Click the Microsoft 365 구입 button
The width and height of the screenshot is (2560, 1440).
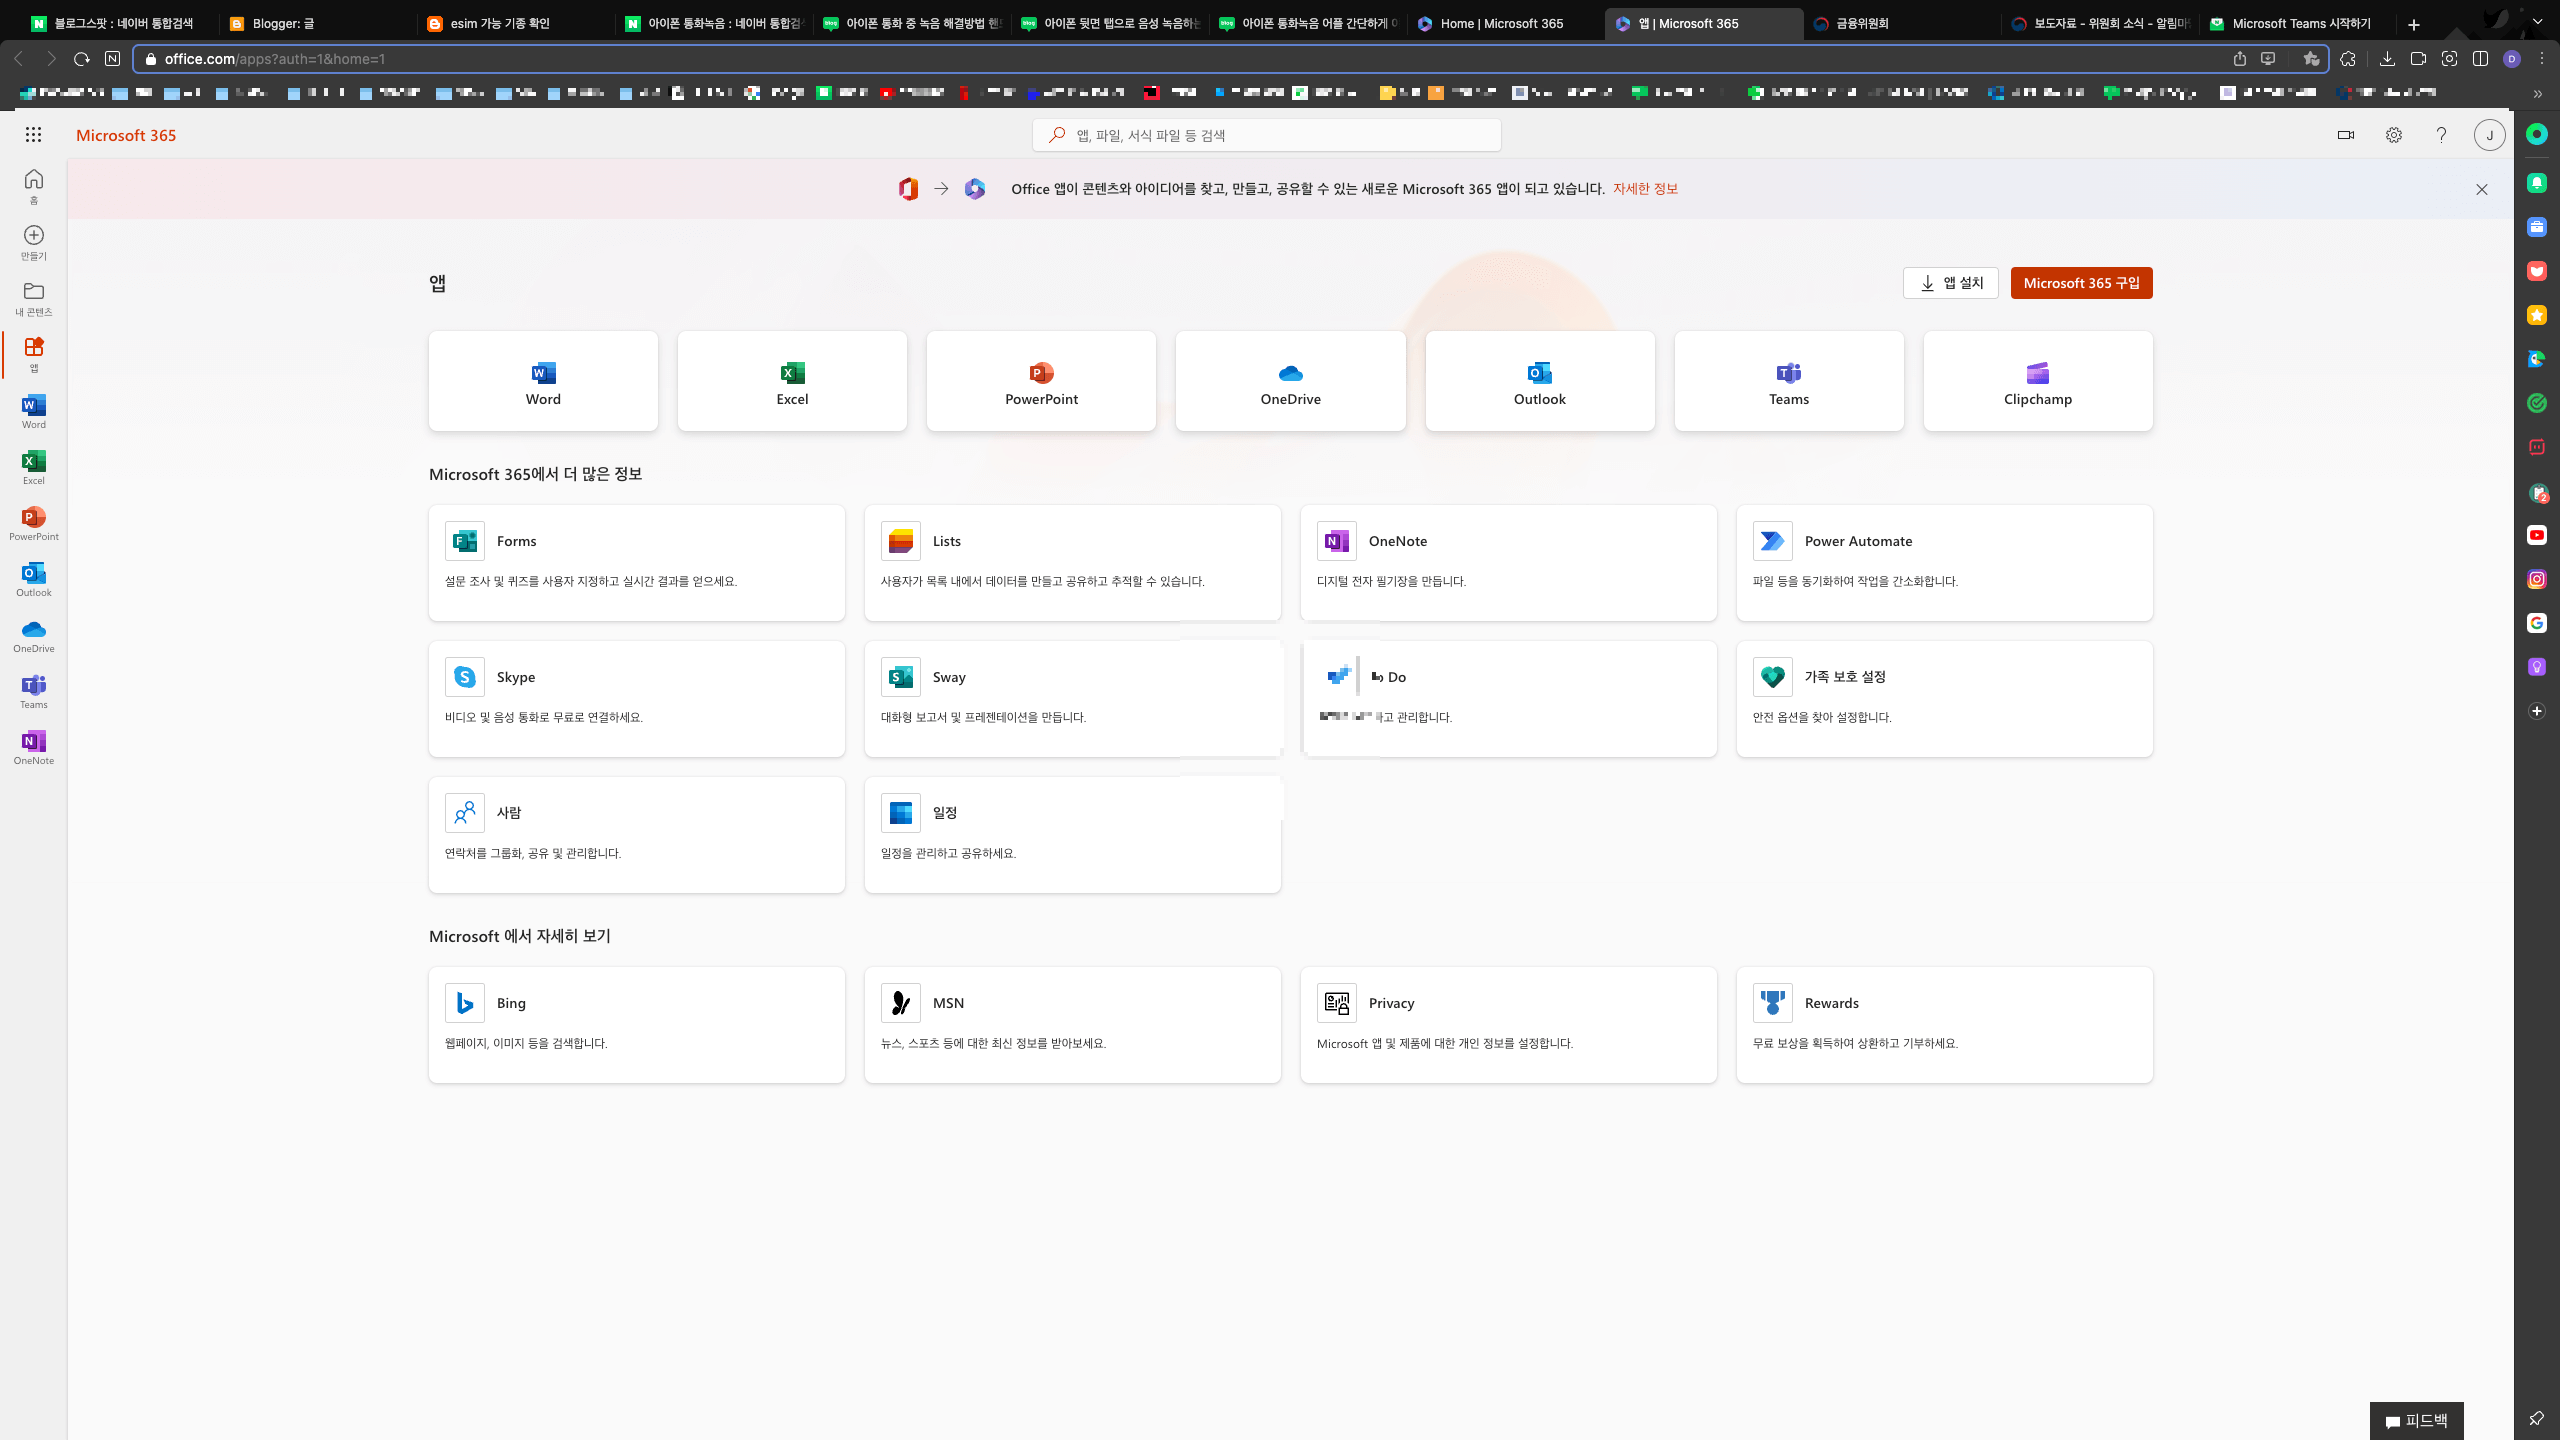click(2081, 283)
